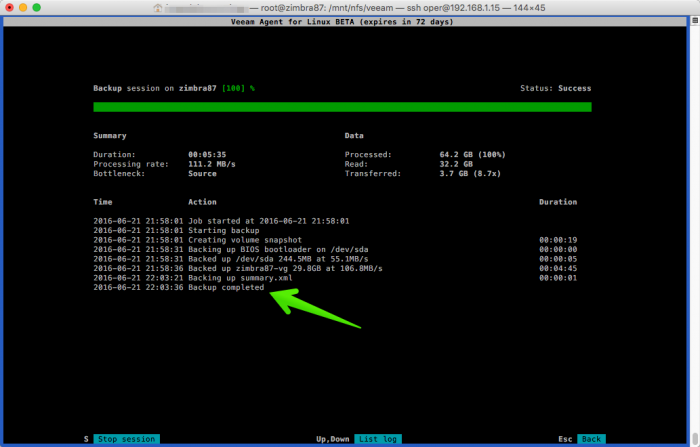The image size is (700, 447).
Task: Select the 'Starting backup' log entry
Action: click(176, 230)
